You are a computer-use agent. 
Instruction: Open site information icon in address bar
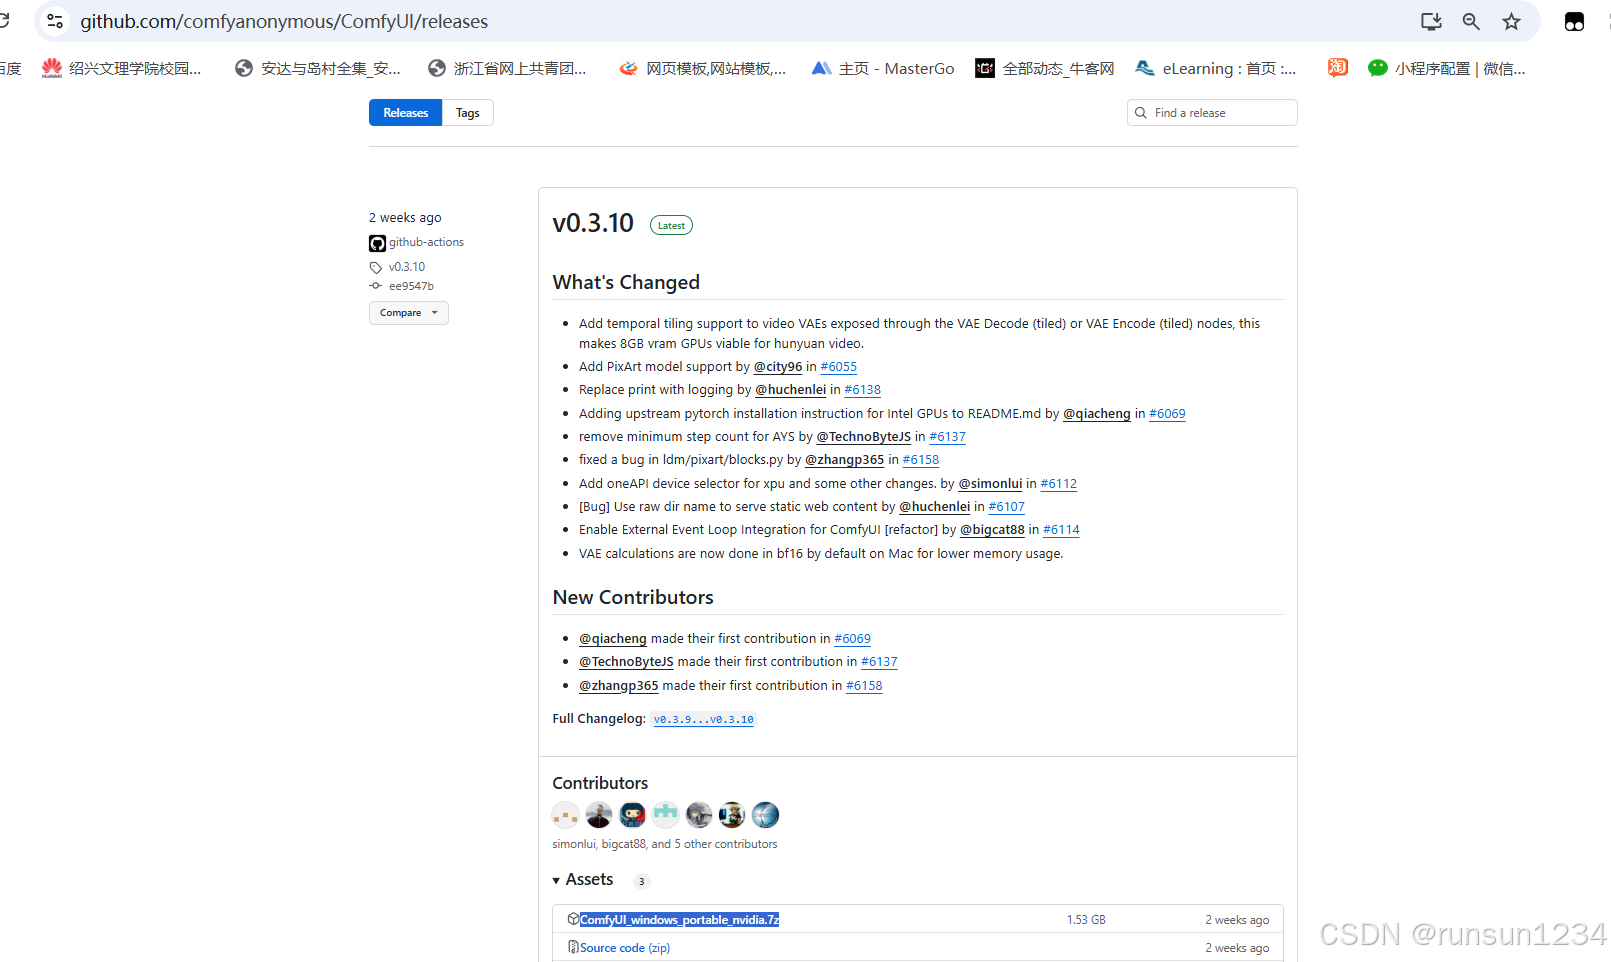pyautogui.click(x=55, y=21)
